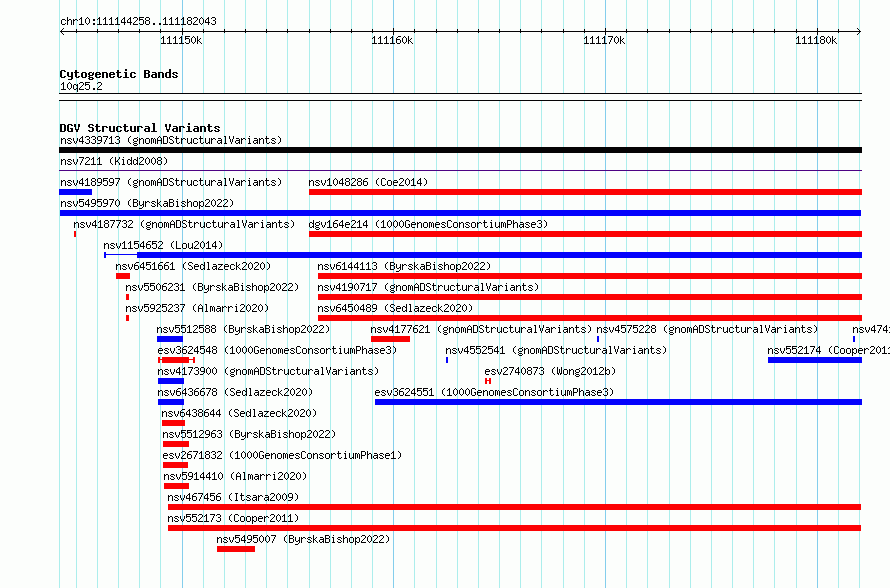Screen dimensions: 890x588
Task: Click nsv4575228 gnomADStructuralVariants label
Action: click(x=707, y=329)
